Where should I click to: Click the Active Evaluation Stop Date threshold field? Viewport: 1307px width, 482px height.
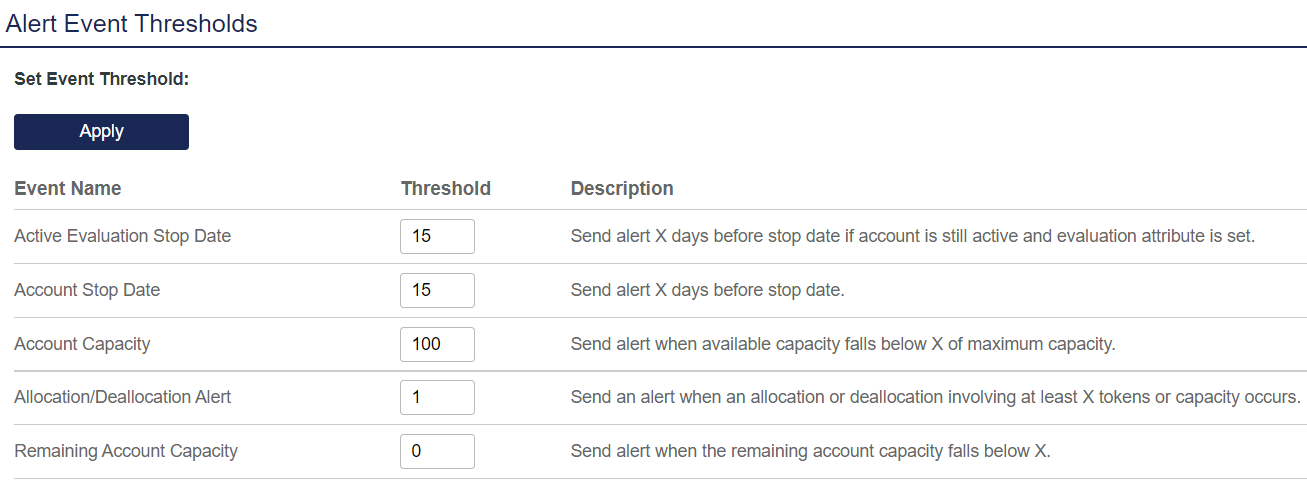point(437,237)
